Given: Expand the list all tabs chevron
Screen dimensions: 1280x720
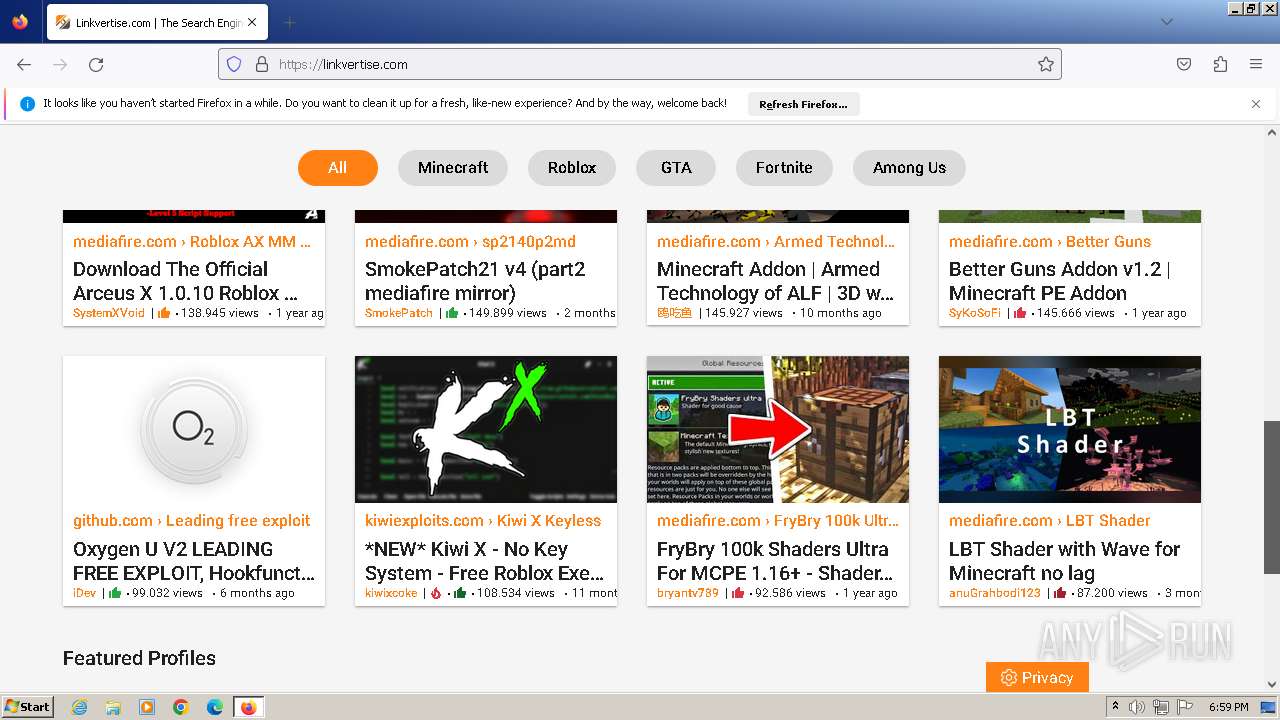Looking at the screenshot, I should [1166, 22].
